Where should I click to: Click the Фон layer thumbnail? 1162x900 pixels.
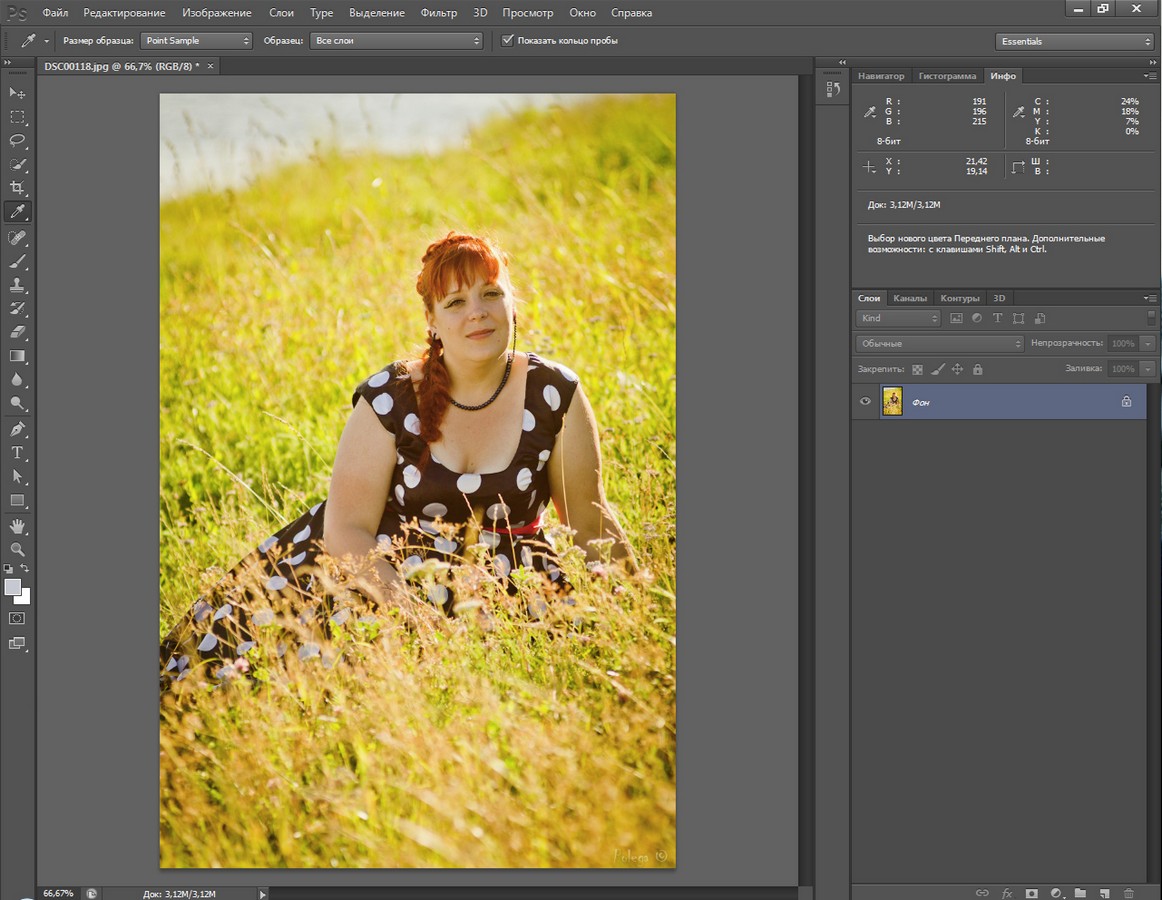click(x=892, y=401)
